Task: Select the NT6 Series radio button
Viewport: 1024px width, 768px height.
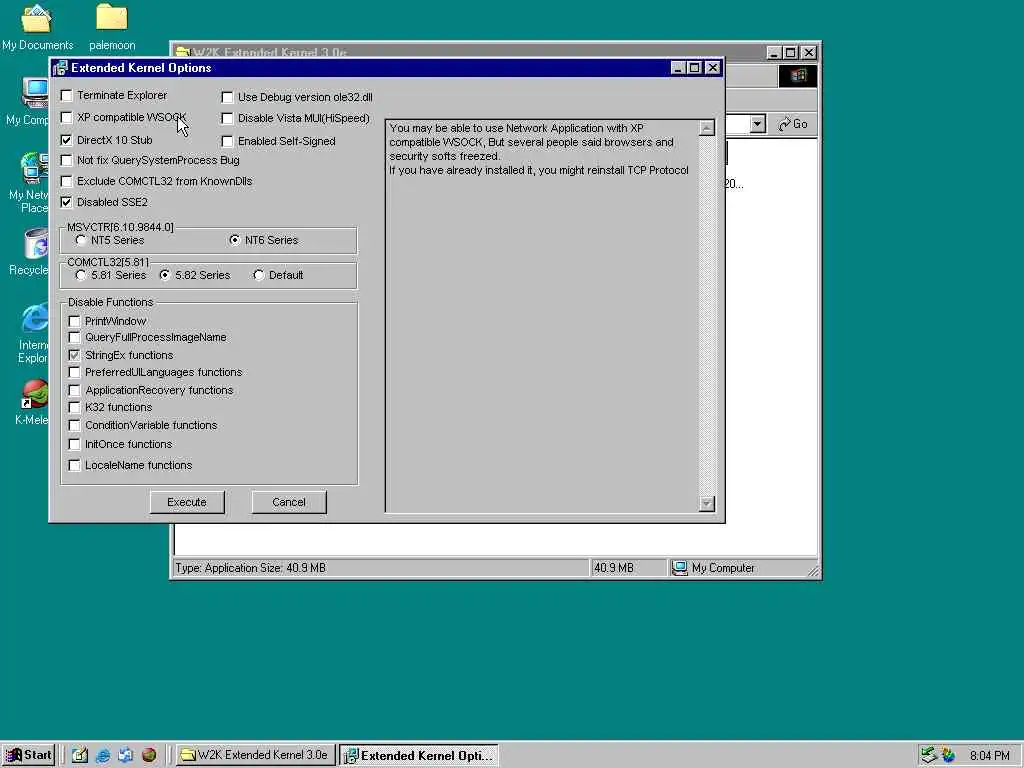Action: tap(234, 240)
